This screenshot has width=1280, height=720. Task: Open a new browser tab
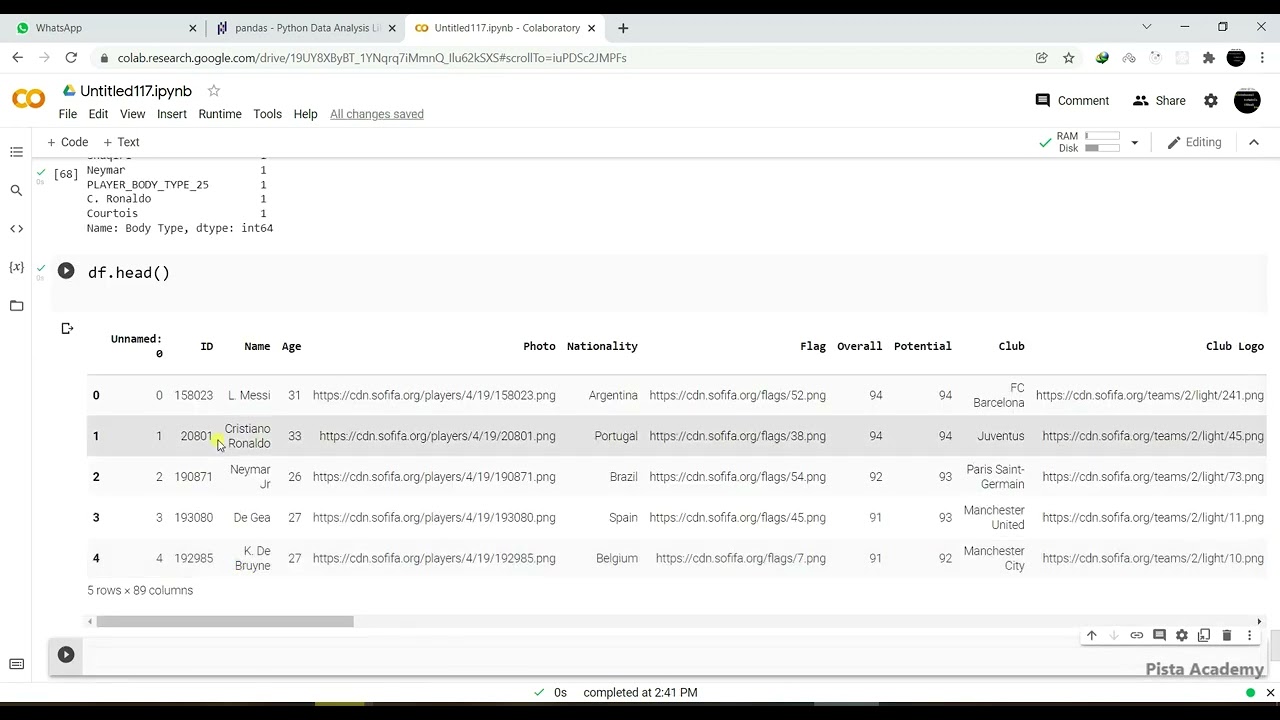[x=623, y=28]
